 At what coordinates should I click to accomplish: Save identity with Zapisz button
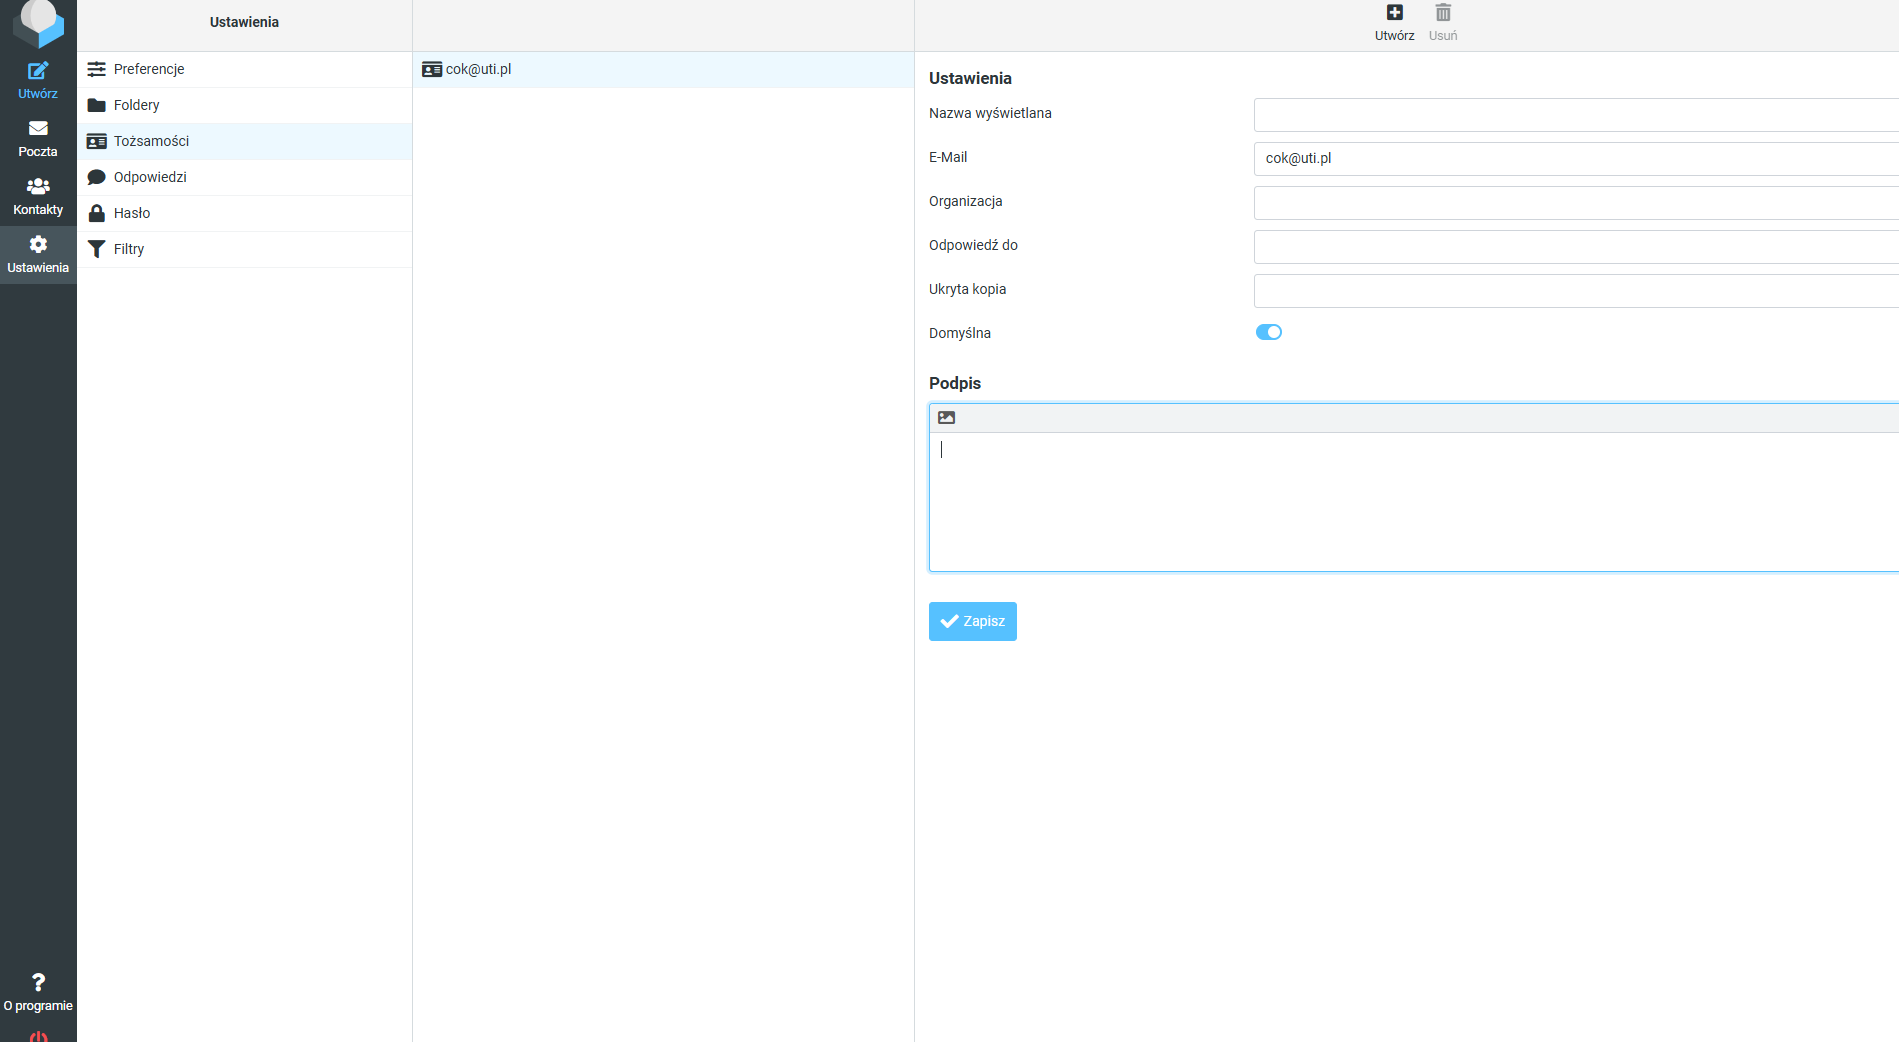[x=972, y=621]
